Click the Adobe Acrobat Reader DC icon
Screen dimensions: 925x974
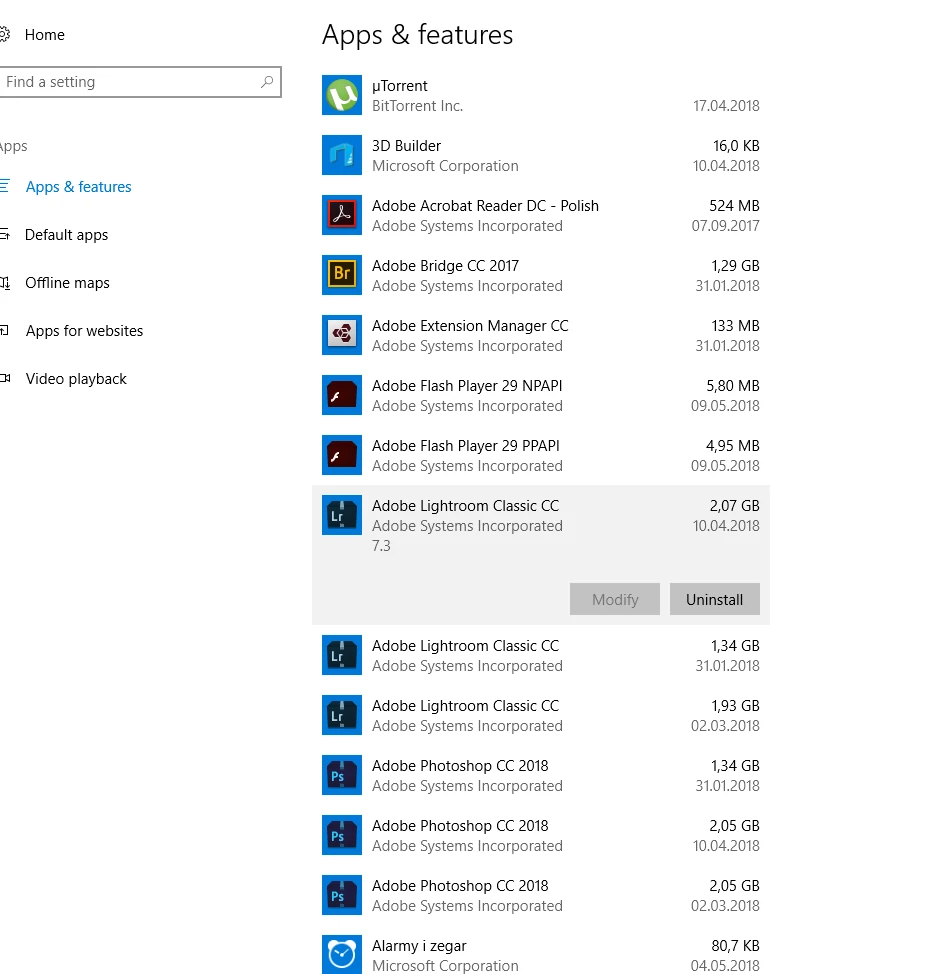point(342,215)
